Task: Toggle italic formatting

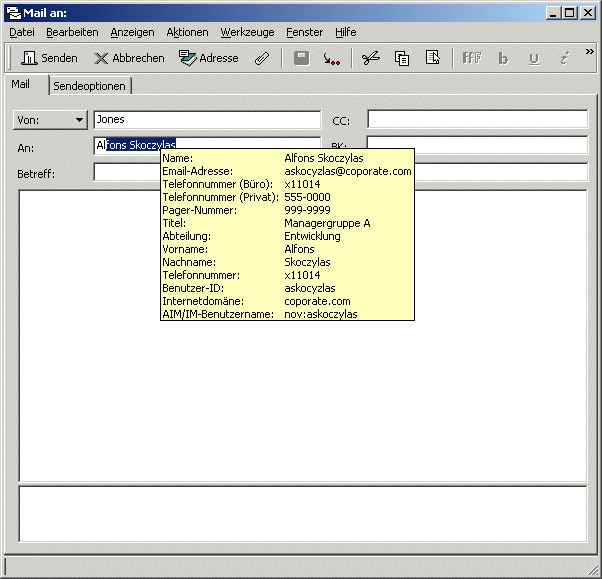Action: click(564, 58)
